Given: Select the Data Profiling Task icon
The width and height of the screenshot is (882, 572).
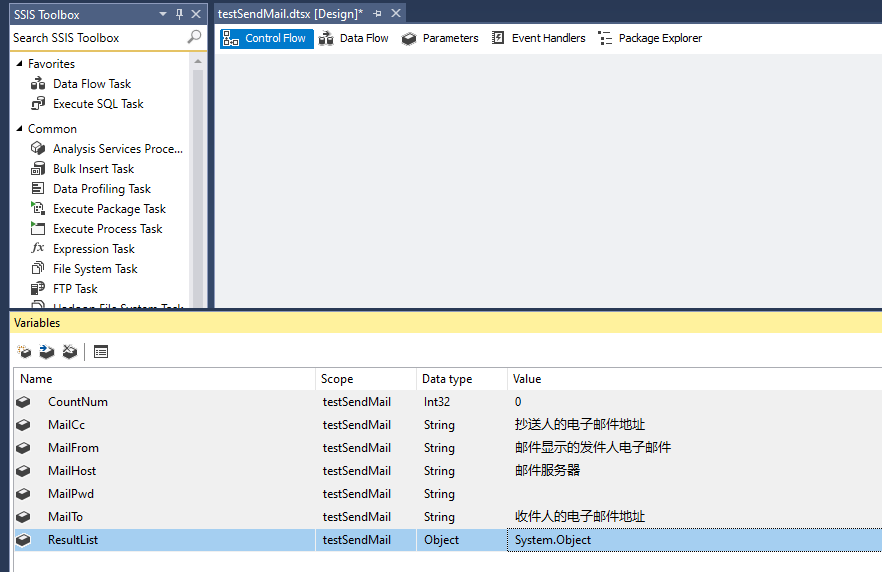Looking at the screenshot, I should click(38, 188).
